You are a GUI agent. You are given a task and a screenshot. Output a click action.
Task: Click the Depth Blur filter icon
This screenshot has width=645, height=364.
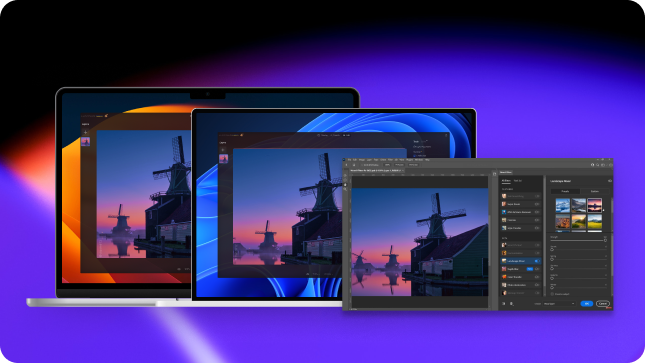click(504, 269)
